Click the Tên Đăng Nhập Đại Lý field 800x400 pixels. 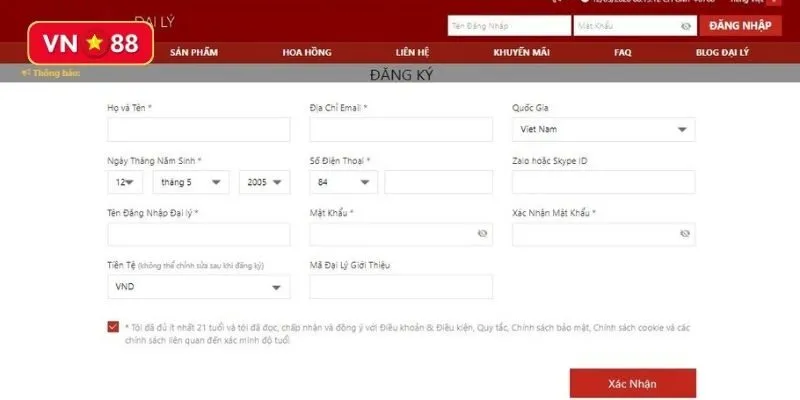coord(198,234)
